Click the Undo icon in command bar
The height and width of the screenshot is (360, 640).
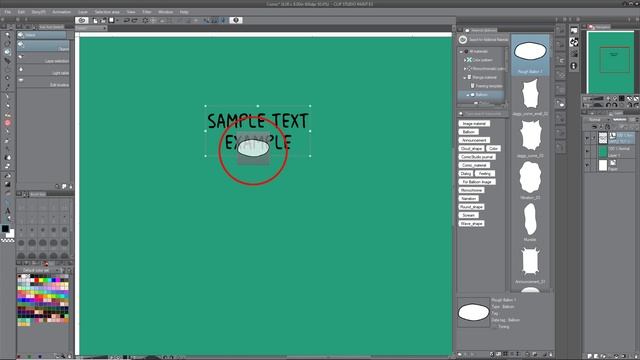(127, 20)
